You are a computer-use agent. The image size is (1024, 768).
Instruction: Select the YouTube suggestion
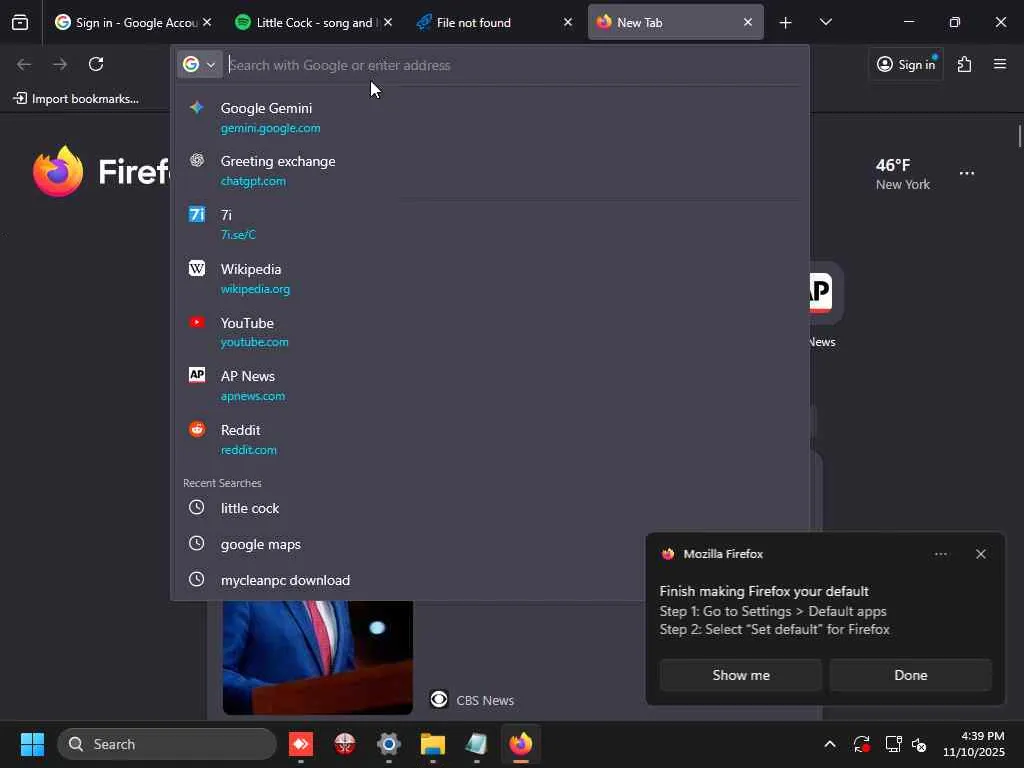[490, 332]
